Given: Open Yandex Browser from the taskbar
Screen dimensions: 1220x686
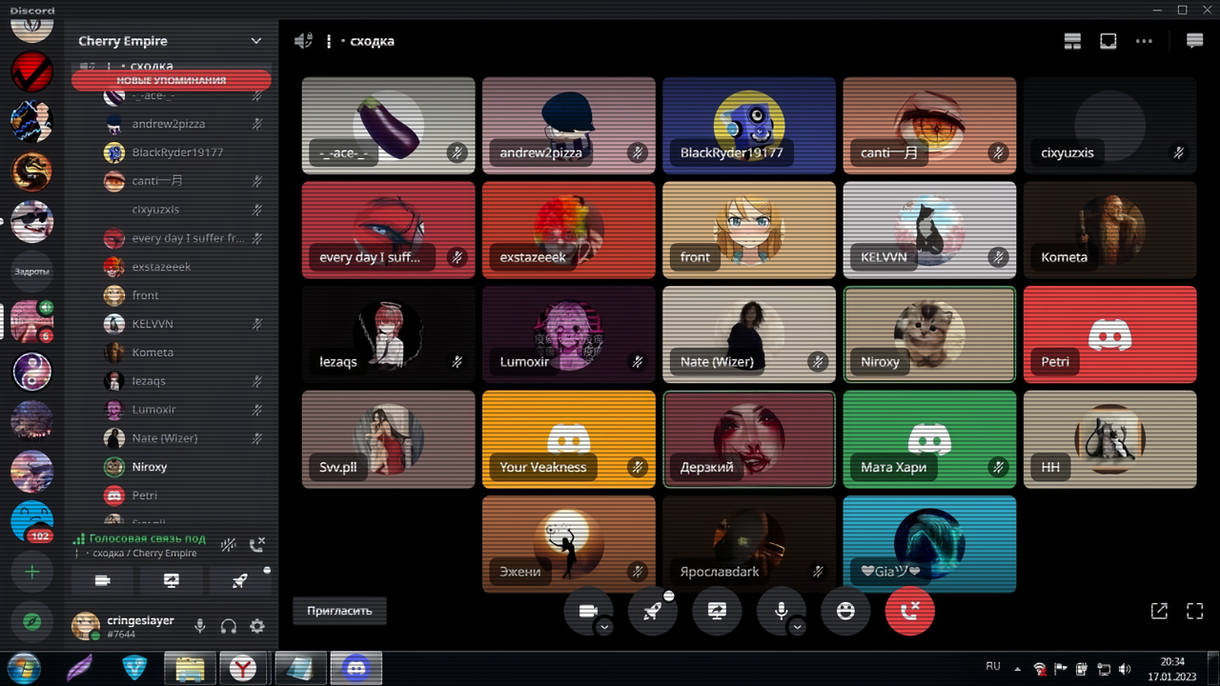Looking at the screenshot, I should 243,668.
